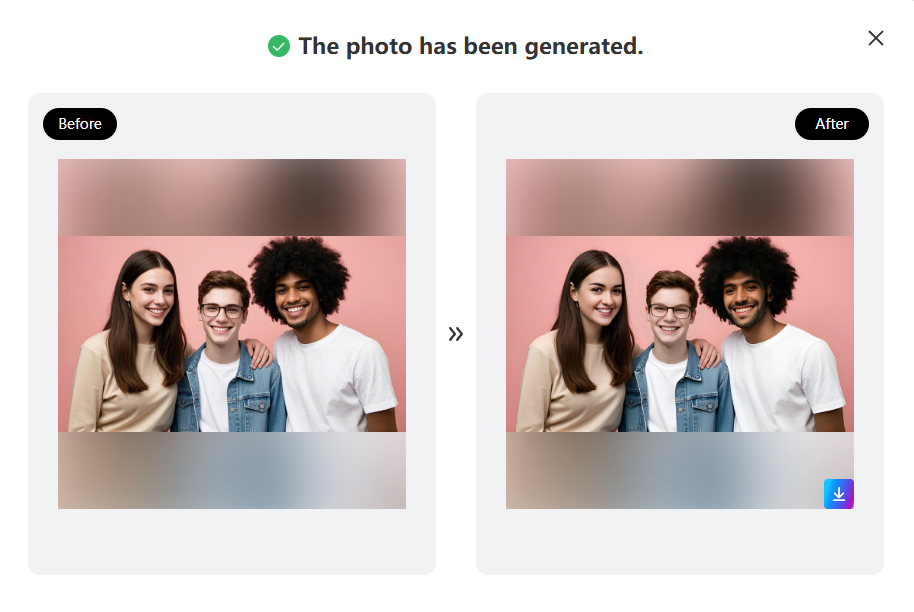The image size is (914, 612).
Task: Open the Before photo preview
Action: coord(232,334)
